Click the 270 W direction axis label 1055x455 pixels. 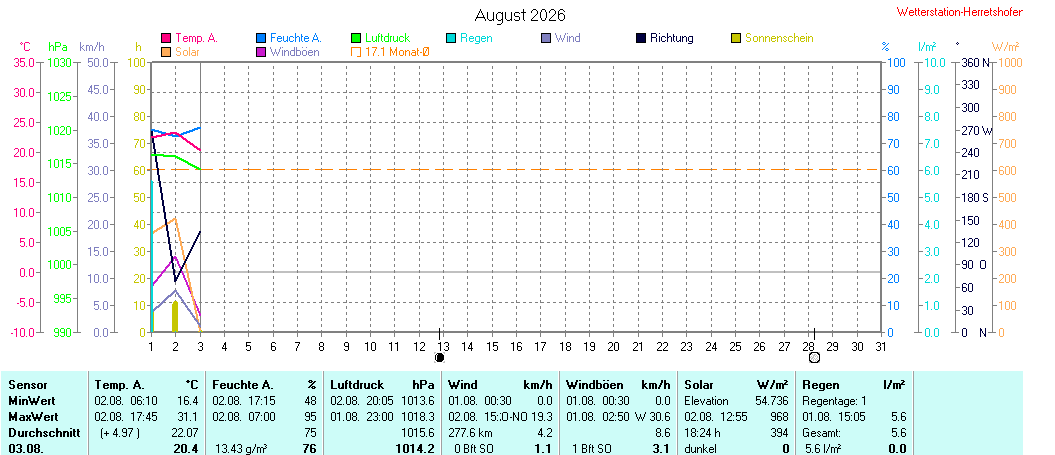(976, 131)
